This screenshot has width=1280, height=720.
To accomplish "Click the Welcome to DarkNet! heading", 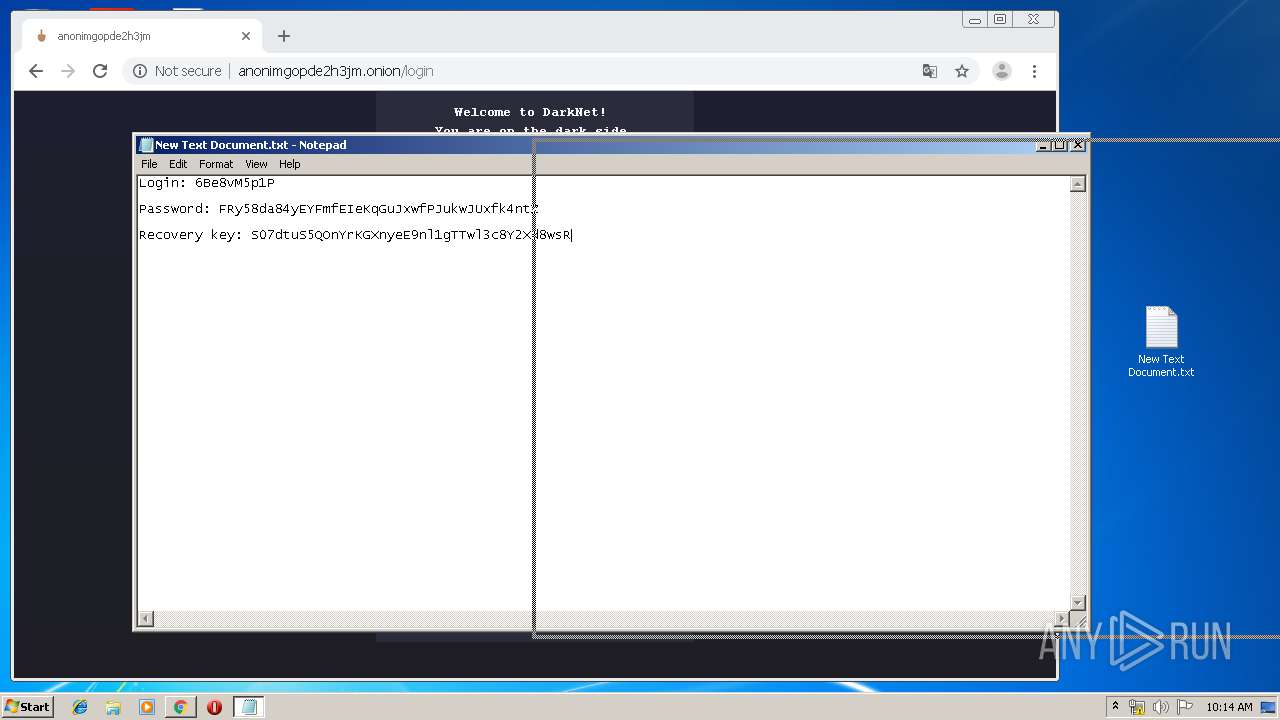I will coord(530,112).
